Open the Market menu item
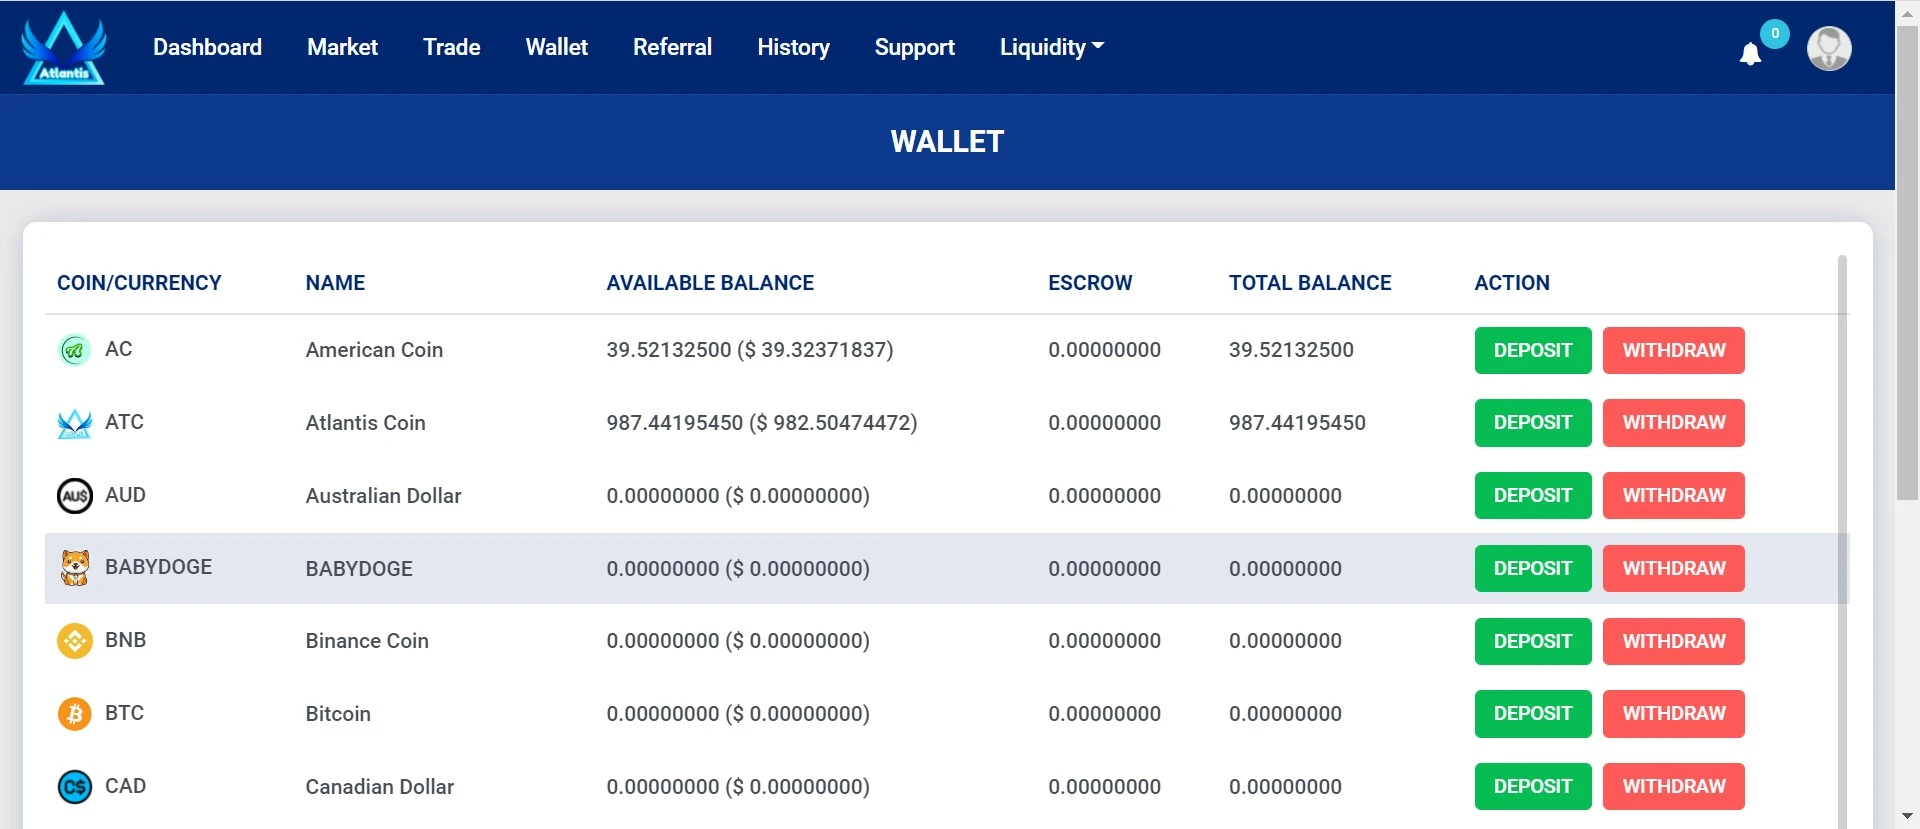The image size is (1920, 829). click(342, 47)
